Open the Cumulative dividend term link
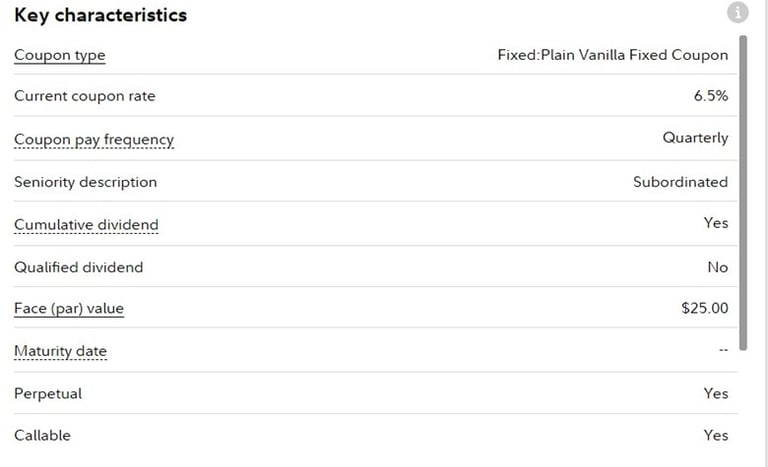 click(x=86, y=224)
